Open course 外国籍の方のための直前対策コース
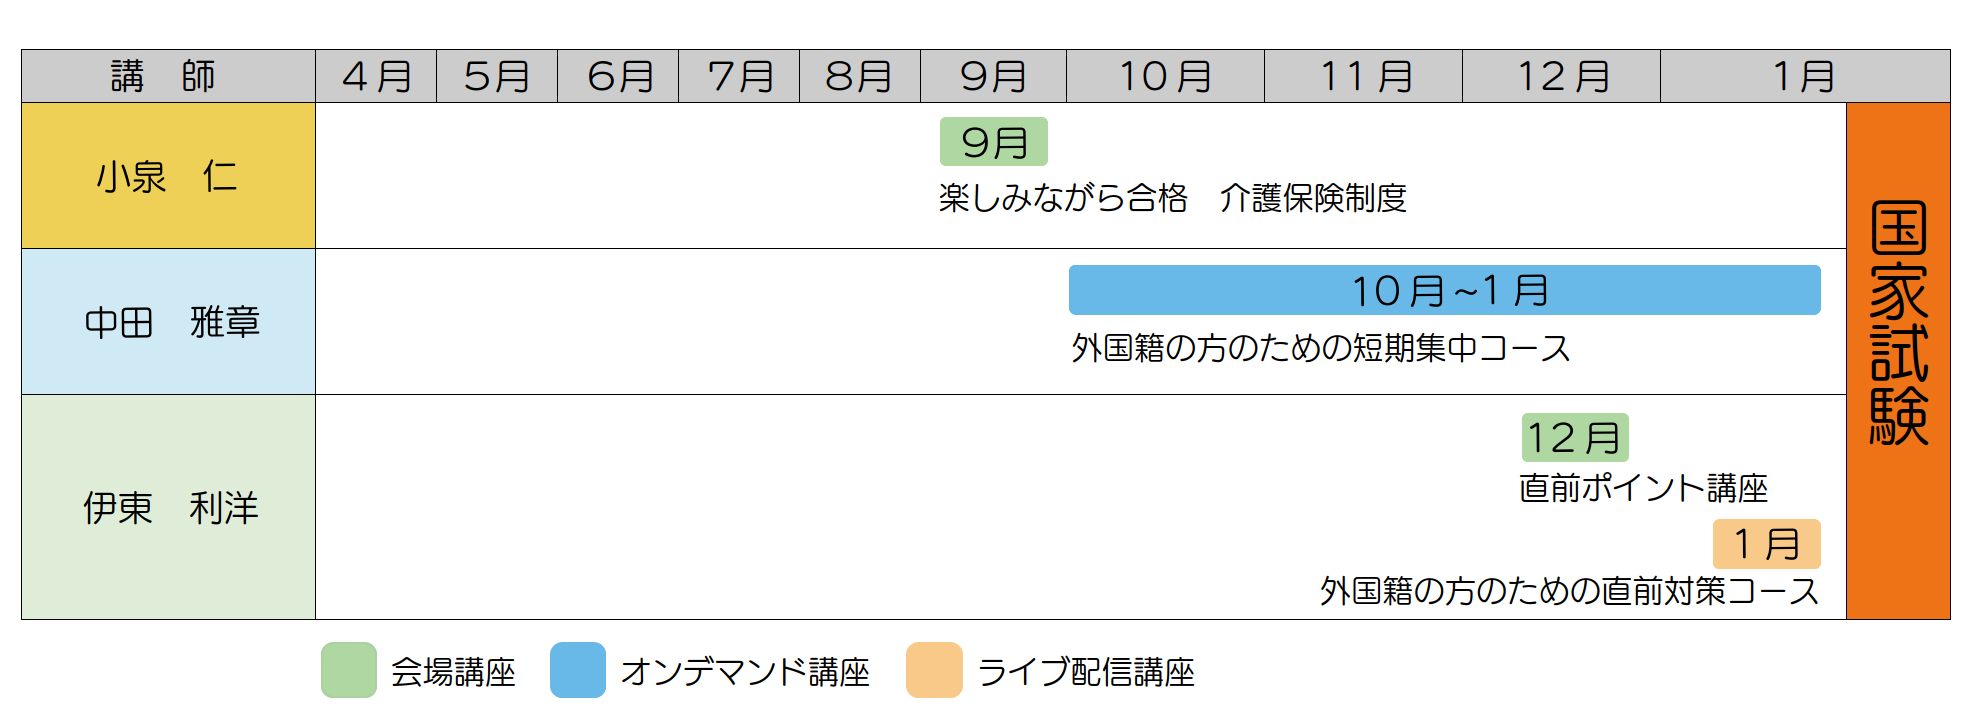 tap(1569, 591)
